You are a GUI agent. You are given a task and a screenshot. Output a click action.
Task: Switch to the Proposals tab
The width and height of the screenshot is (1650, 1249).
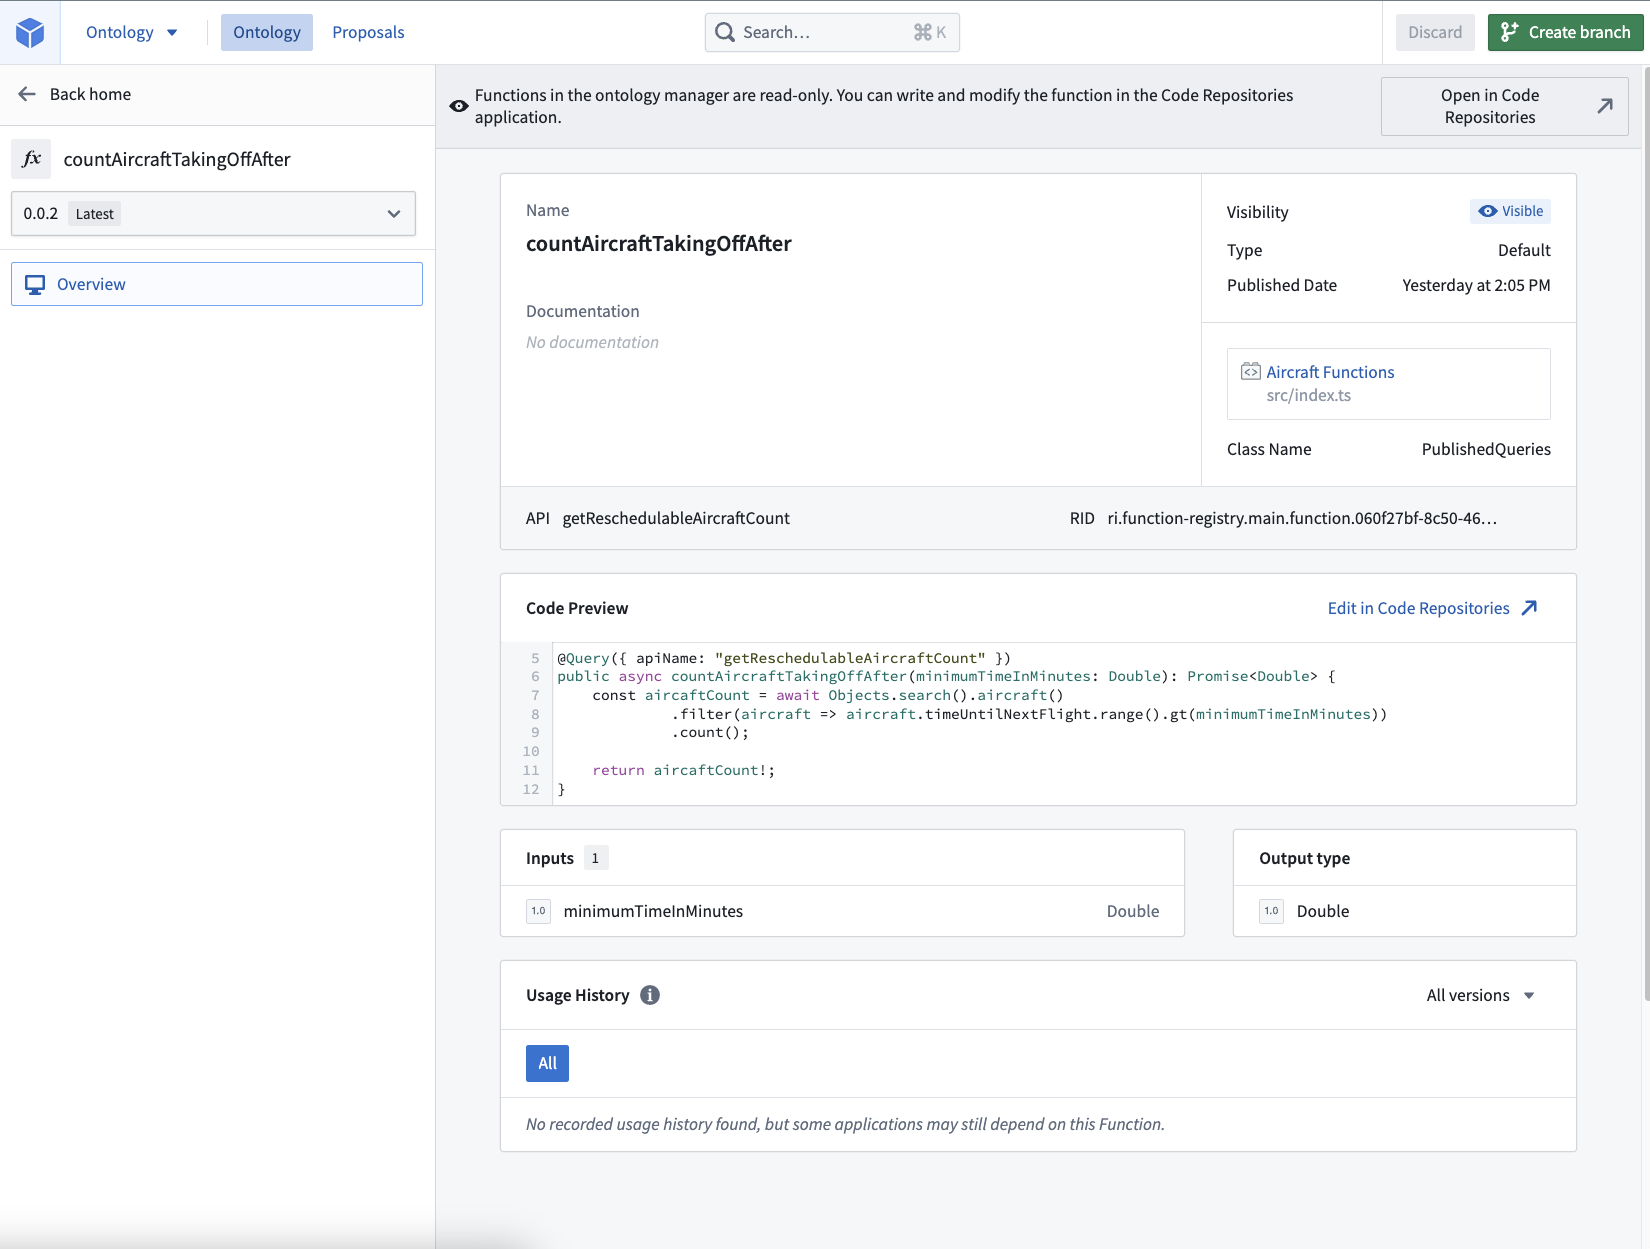tap(368, 32)
